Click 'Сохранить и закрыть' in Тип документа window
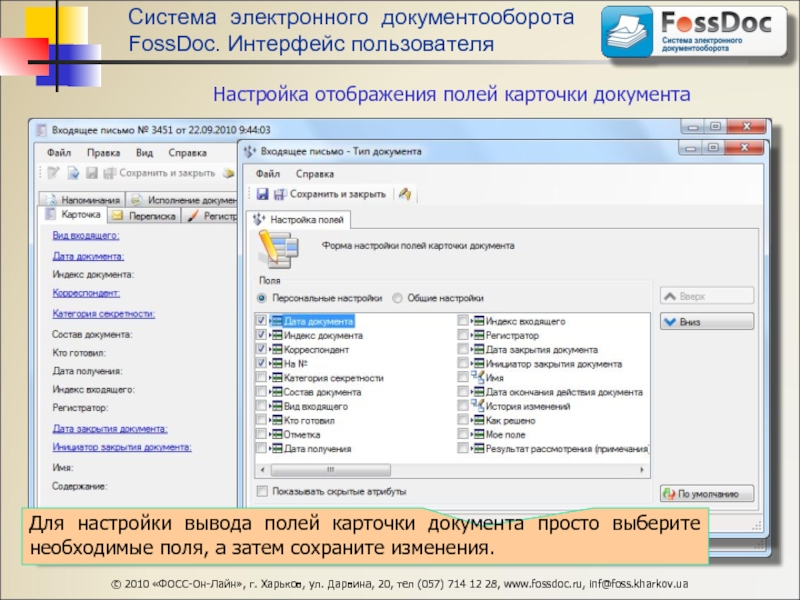800x600 pixels. click(330, 194)
